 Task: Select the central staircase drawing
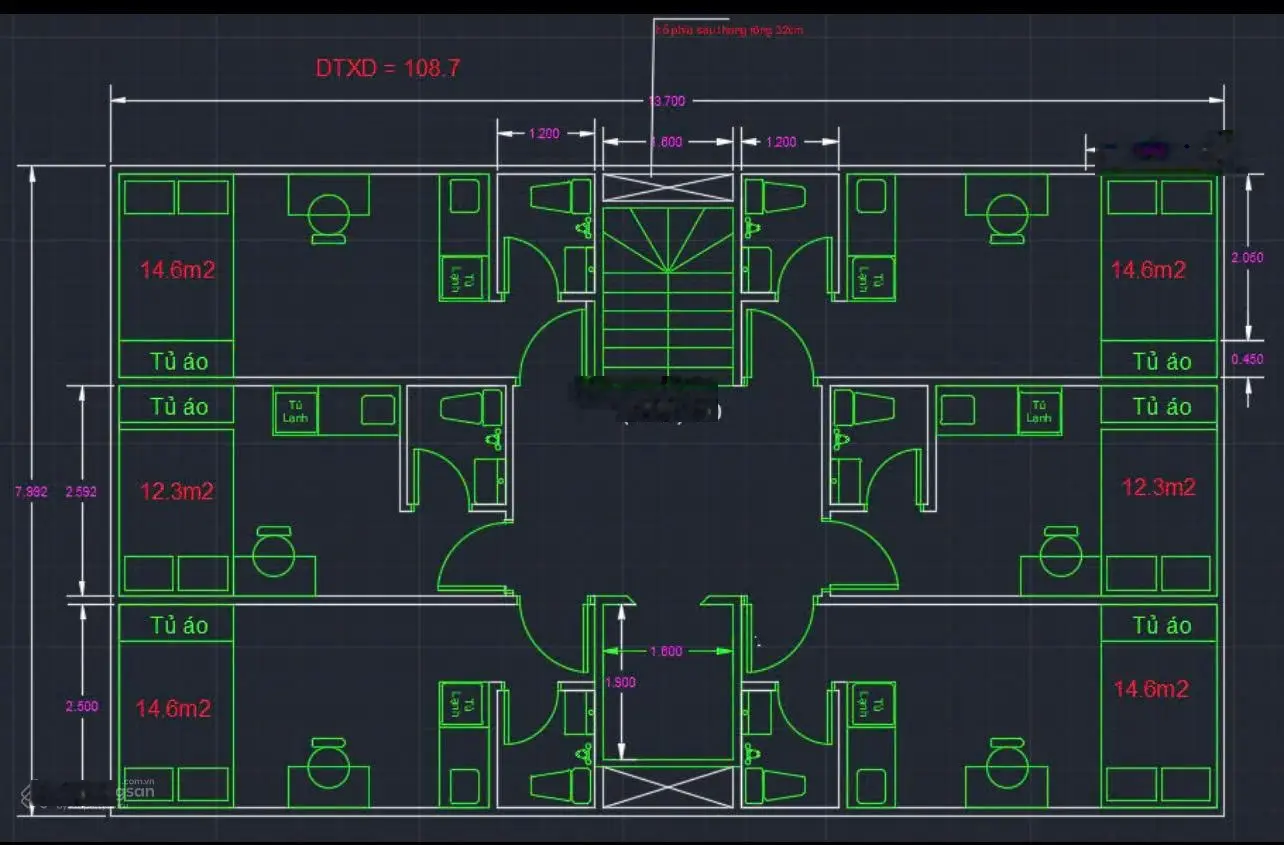click(x=668, y=290)
